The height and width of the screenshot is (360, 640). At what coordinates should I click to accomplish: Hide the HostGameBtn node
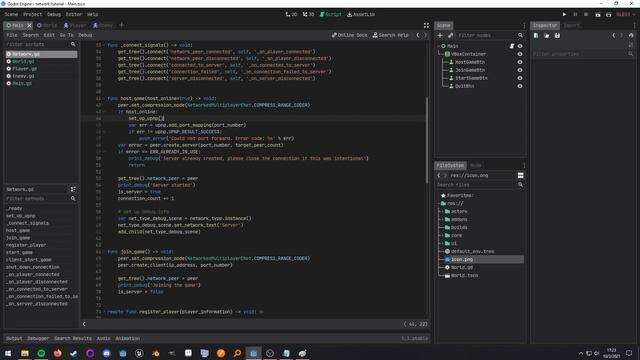click(x=520, y=62)
